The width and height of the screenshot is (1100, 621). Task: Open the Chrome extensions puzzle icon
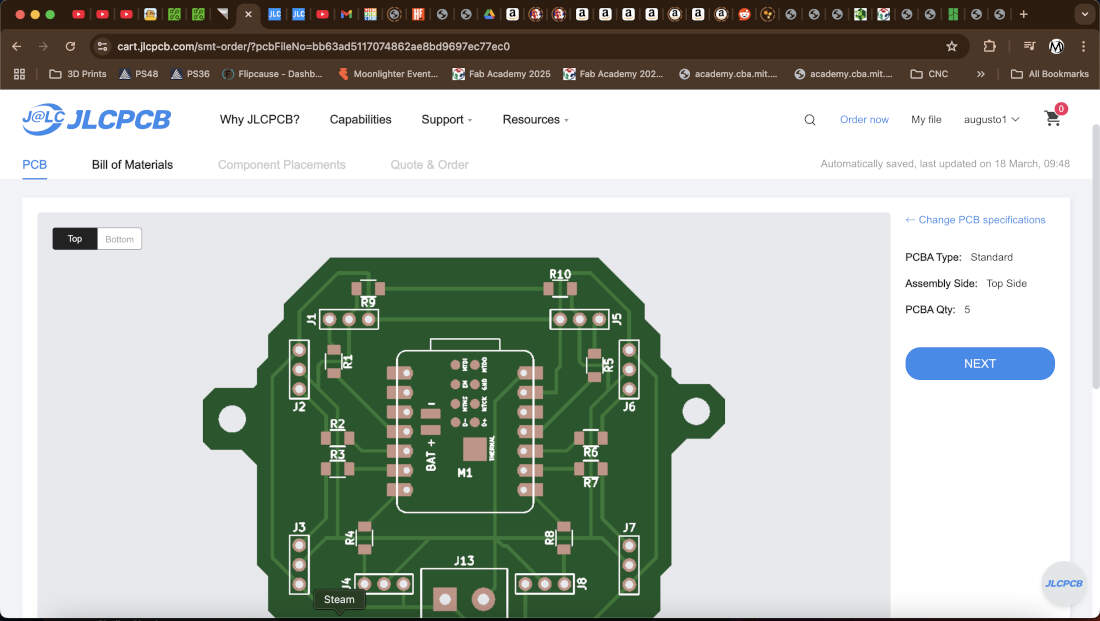989,46
